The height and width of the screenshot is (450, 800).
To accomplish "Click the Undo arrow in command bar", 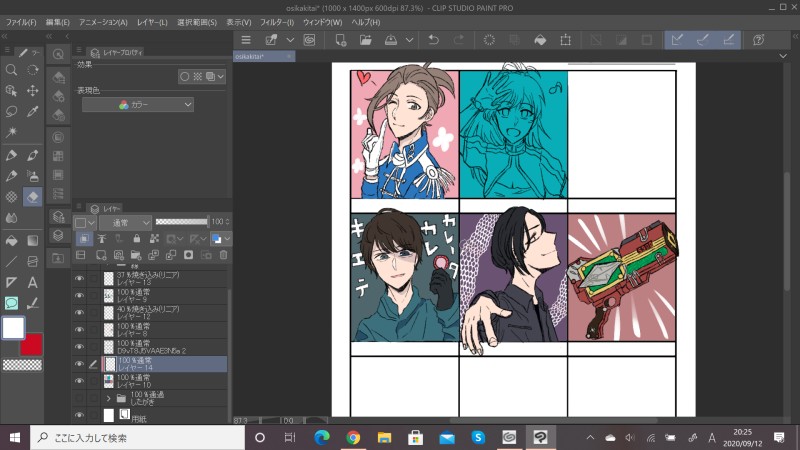I will click(x=433, y=40).
